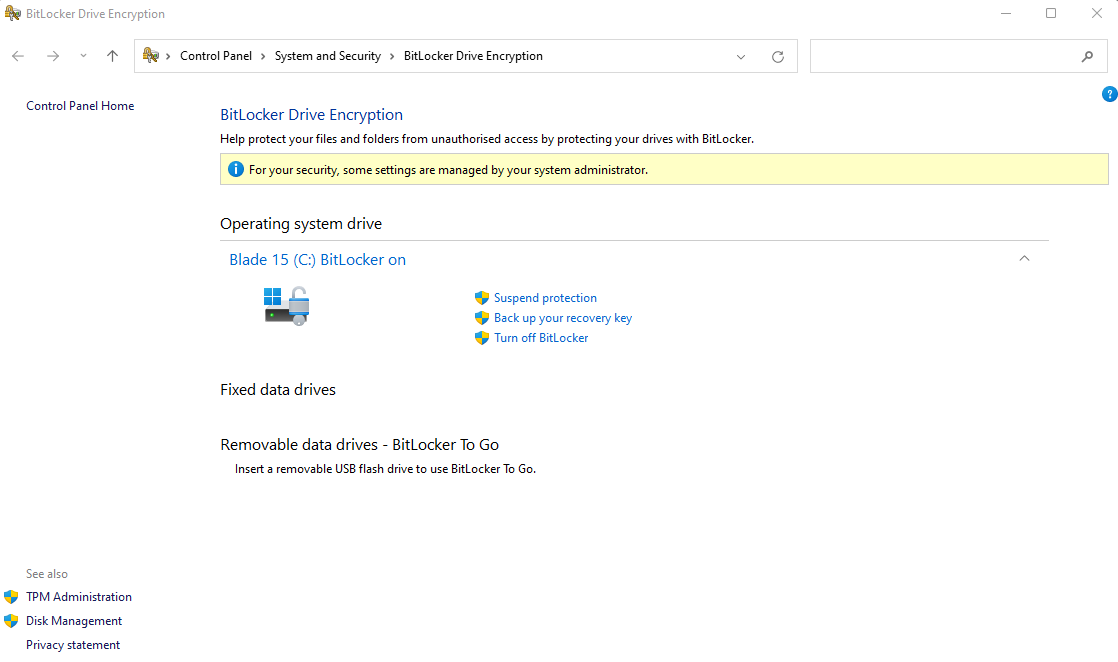Click the Refresh address bar icon
The width and height of the screenshot is (1118, 662).
click(x=778, y=56)
